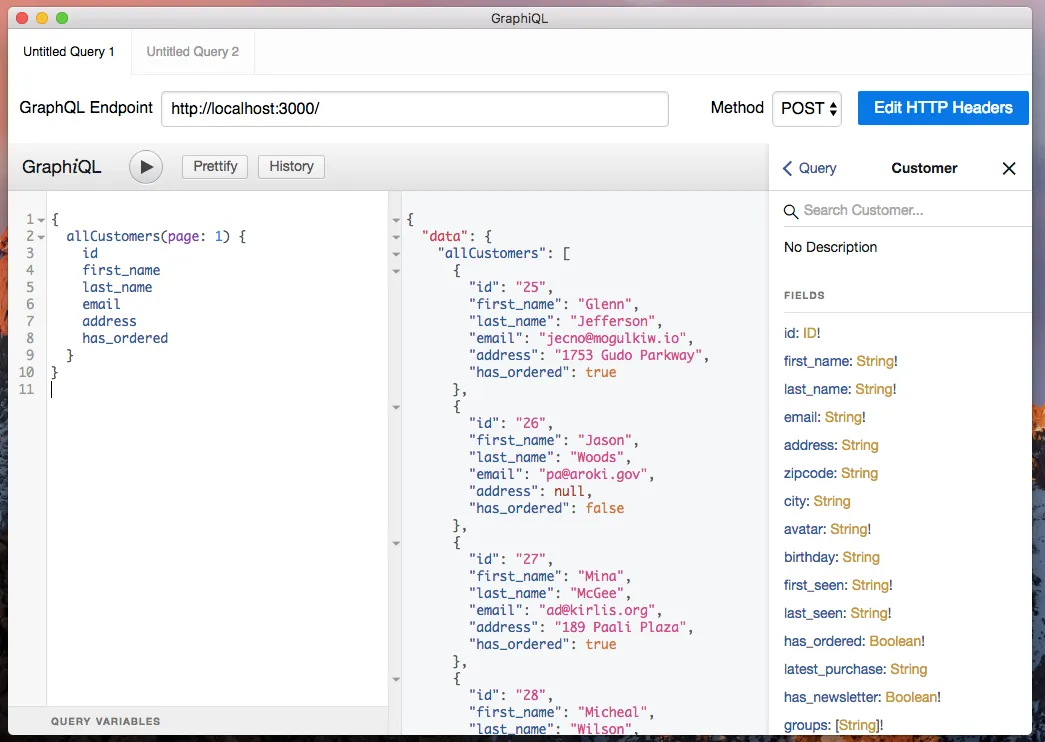This screenshot has height=742, width=1045.
Task: Click the Prettify button
Action: tap(214, 166)
